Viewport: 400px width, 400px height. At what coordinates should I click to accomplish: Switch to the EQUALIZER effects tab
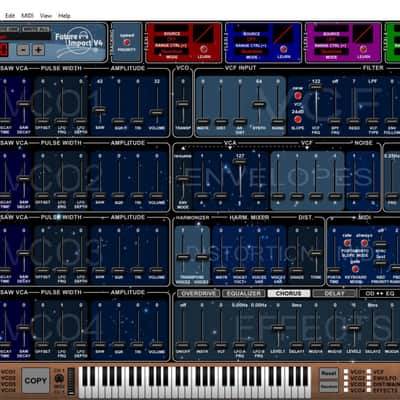(x=244, y=294)
